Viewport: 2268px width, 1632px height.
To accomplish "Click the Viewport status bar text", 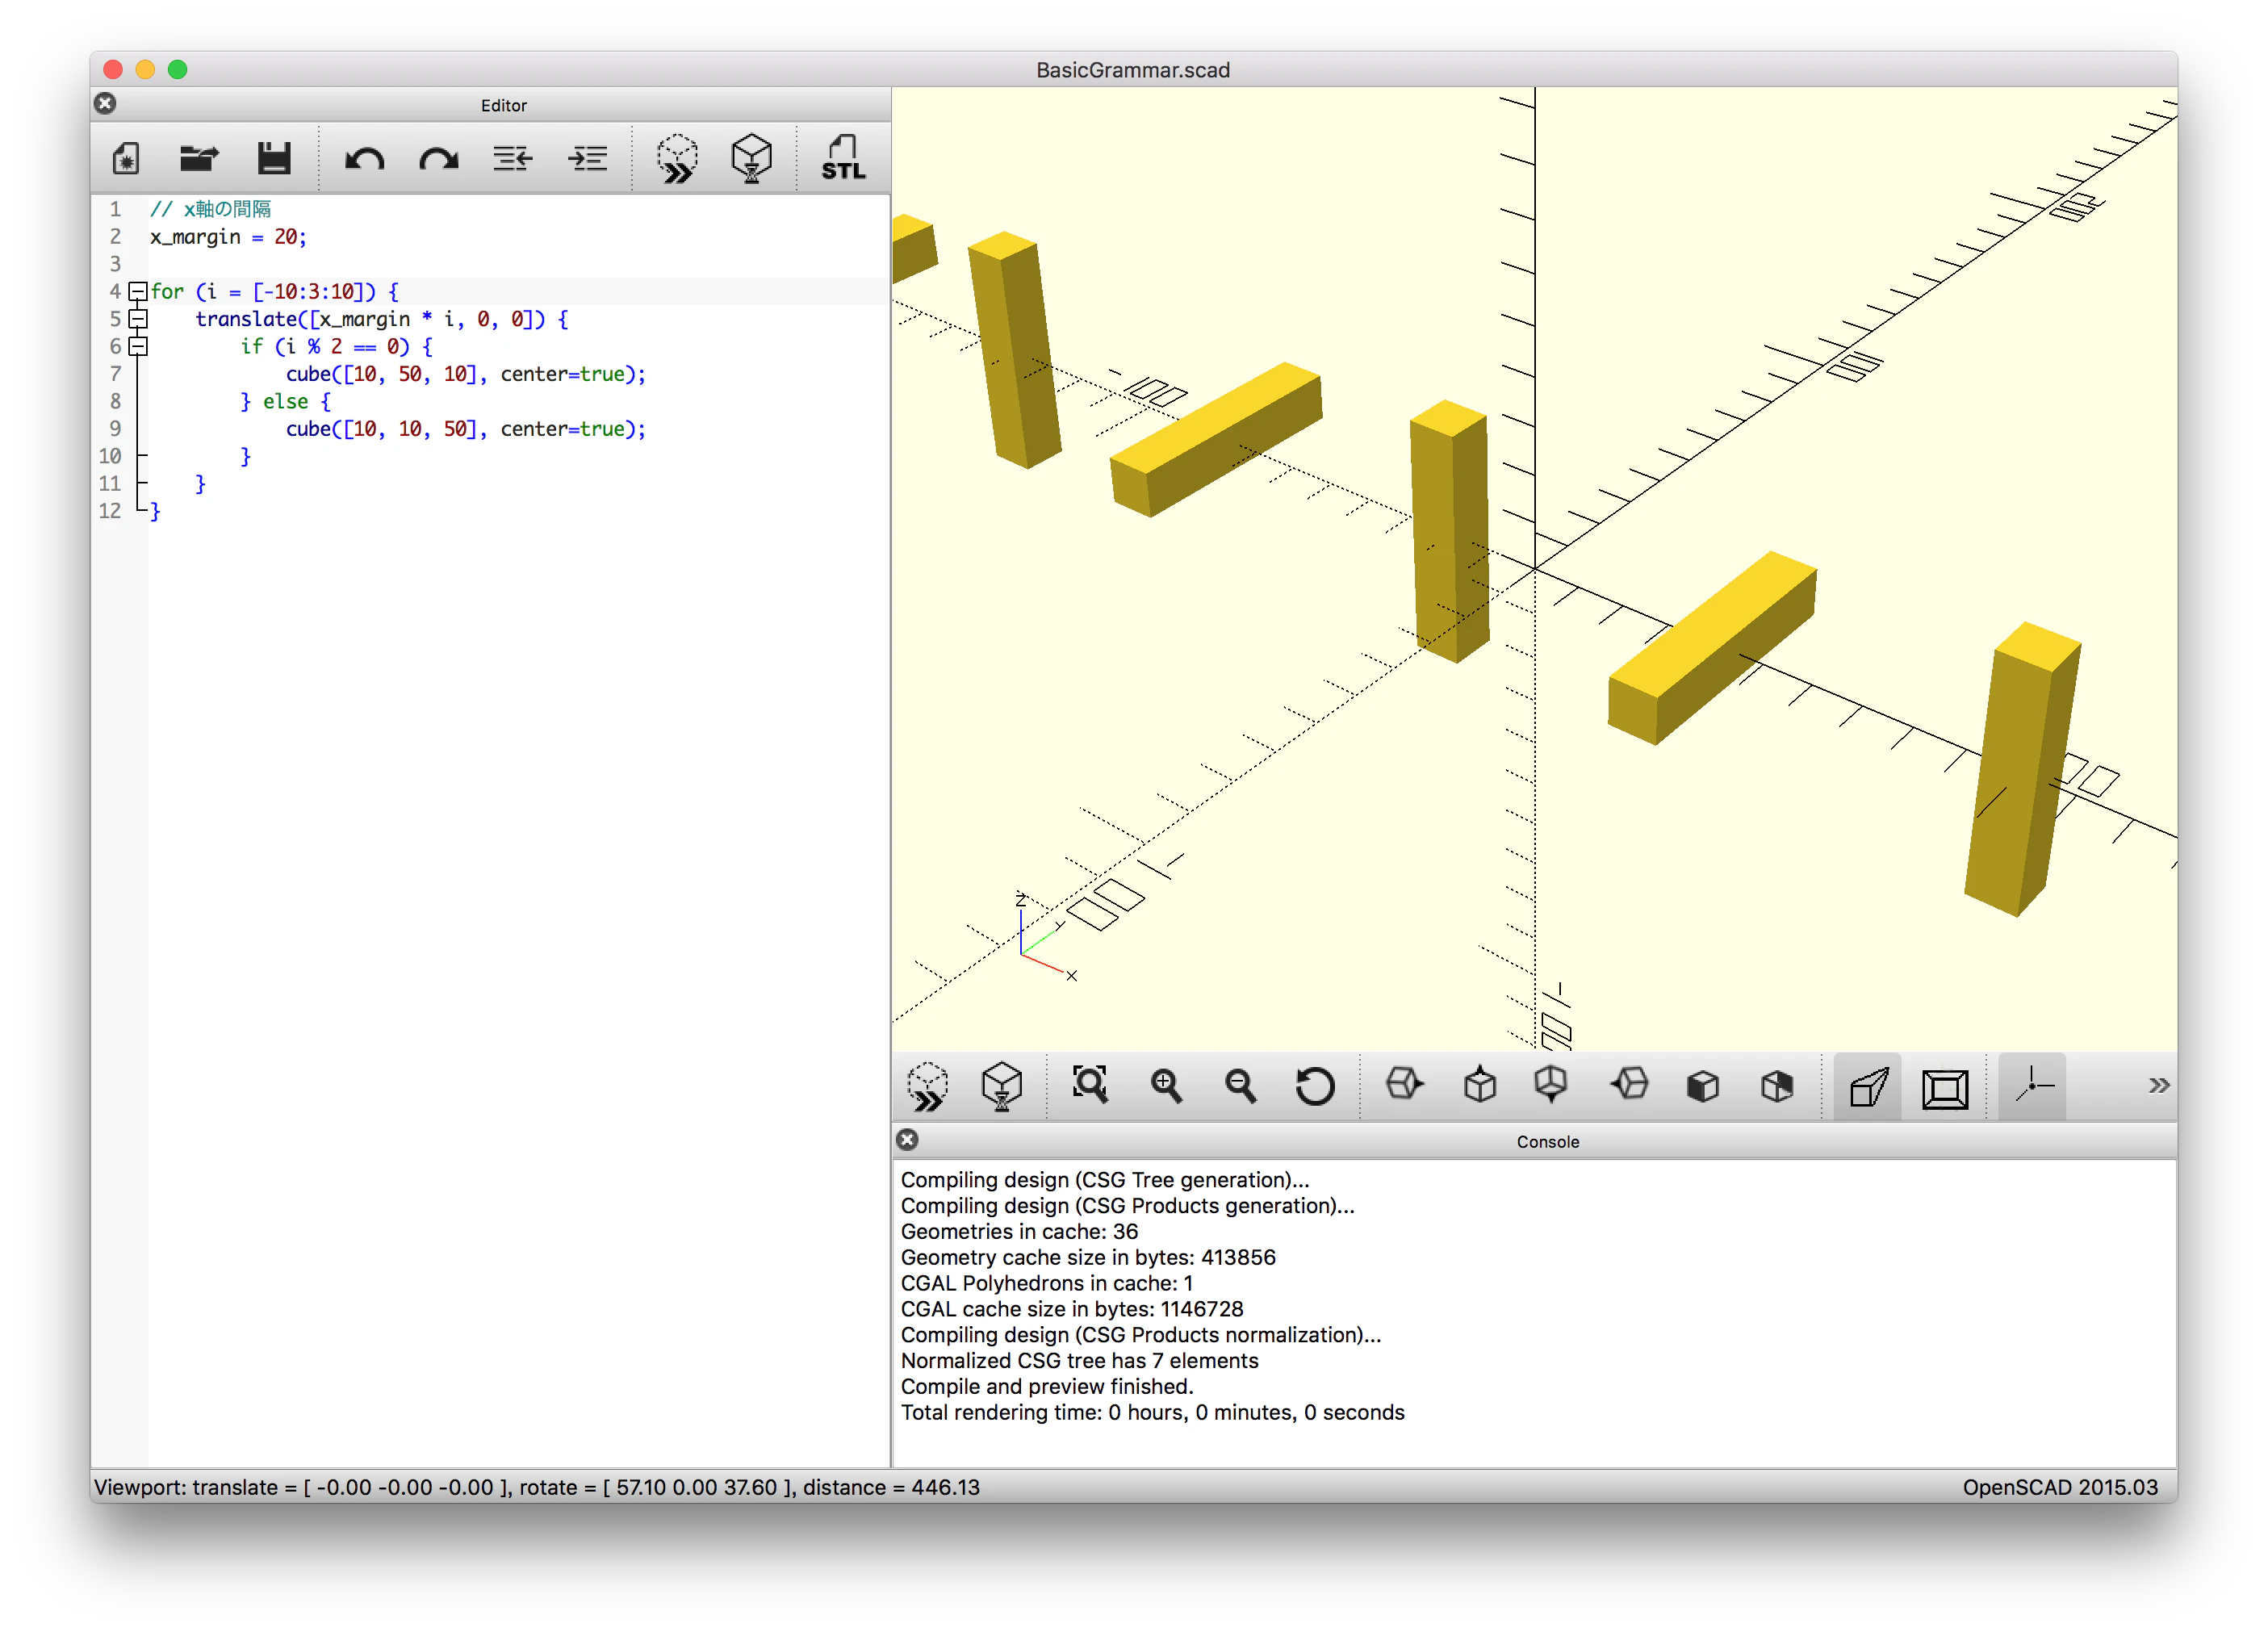I will coord(537,1487).
